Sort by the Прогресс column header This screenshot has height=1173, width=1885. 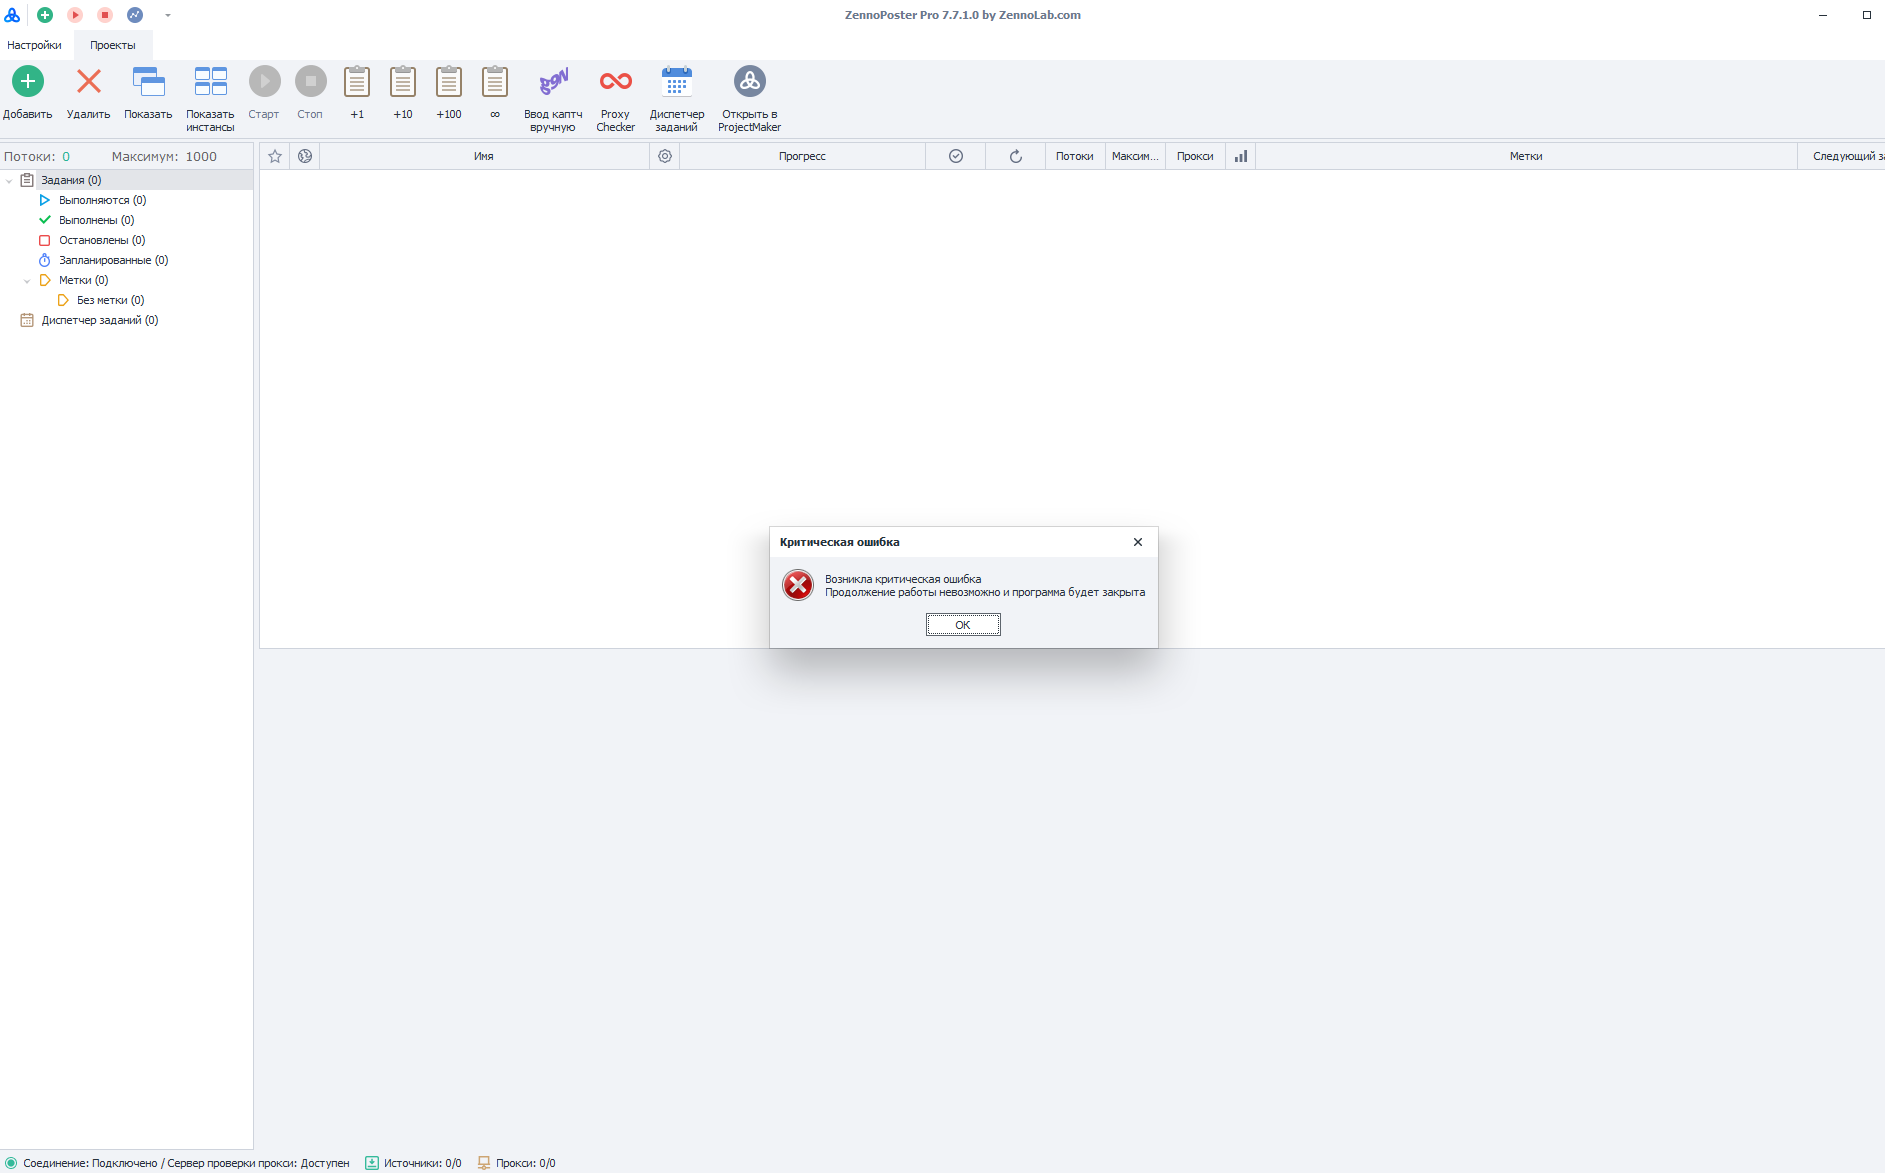802,156
